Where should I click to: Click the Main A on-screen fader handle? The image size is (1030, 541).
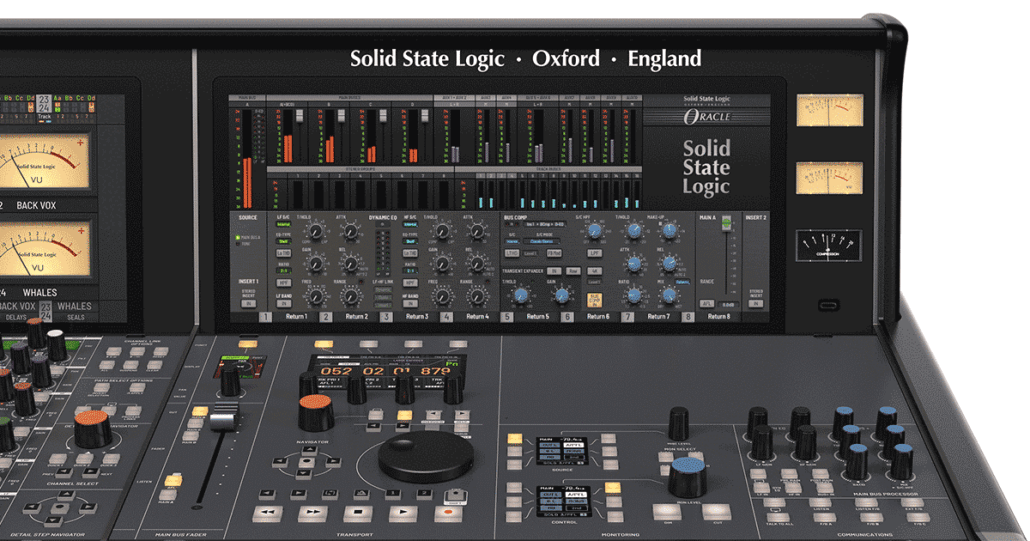coord(727,223)
